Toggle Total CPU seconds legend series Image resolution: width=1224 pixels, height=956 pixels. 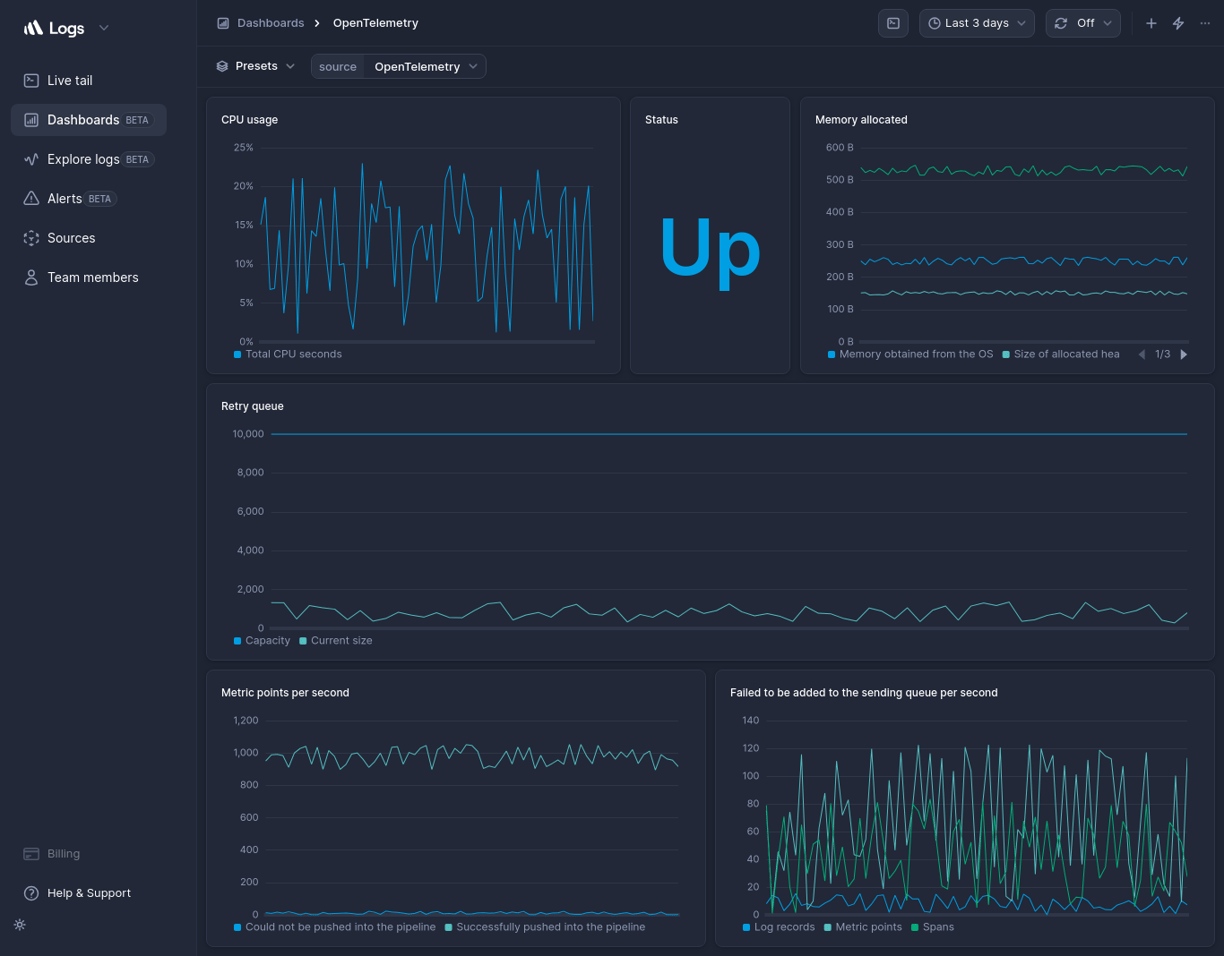288,354
